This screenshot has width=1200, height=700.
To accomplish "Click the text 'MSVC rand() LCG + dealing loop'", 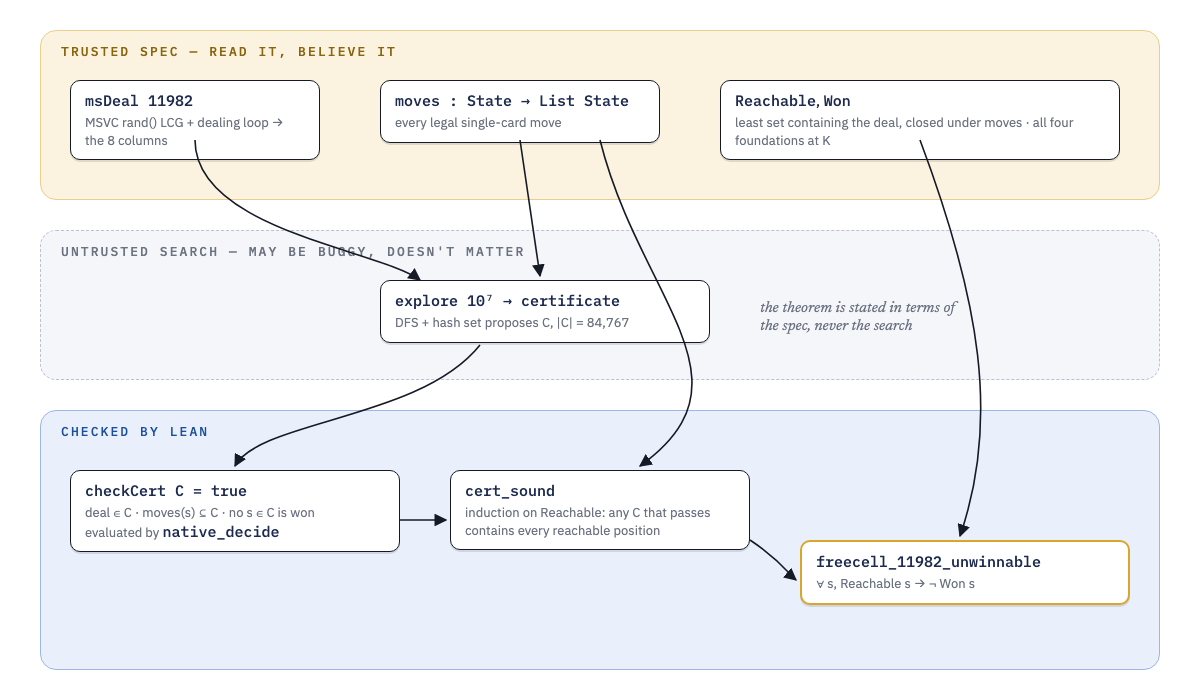I will pyautogui.click(x=178, y=123).
